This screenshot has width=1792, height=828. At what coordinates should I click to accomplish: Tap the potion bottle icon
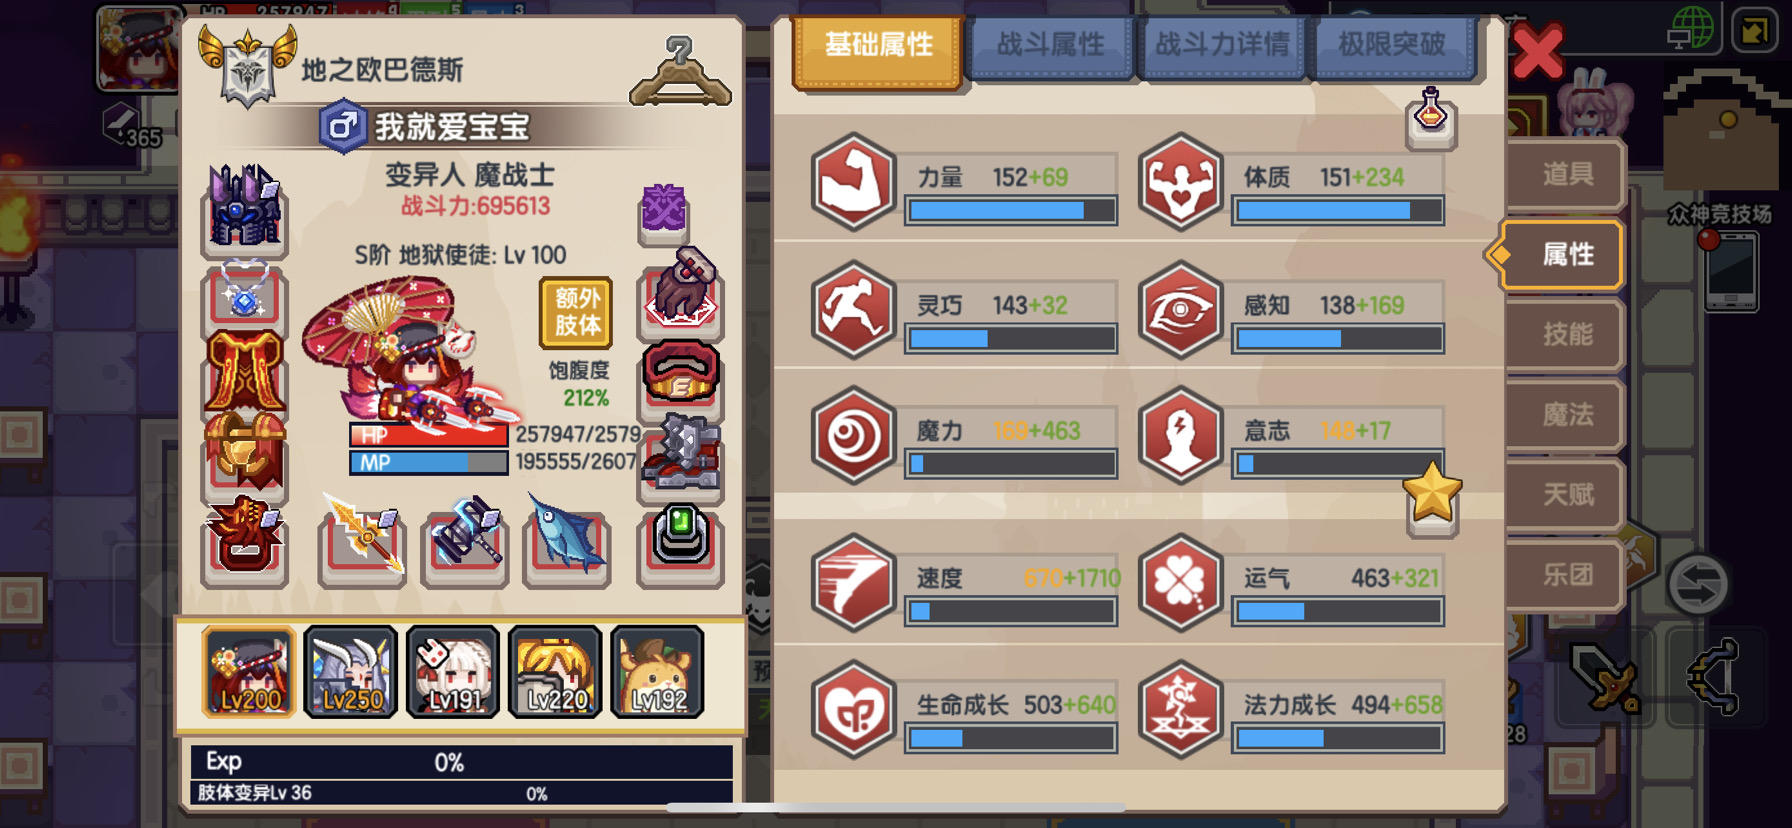click(x=1431, y=117)
